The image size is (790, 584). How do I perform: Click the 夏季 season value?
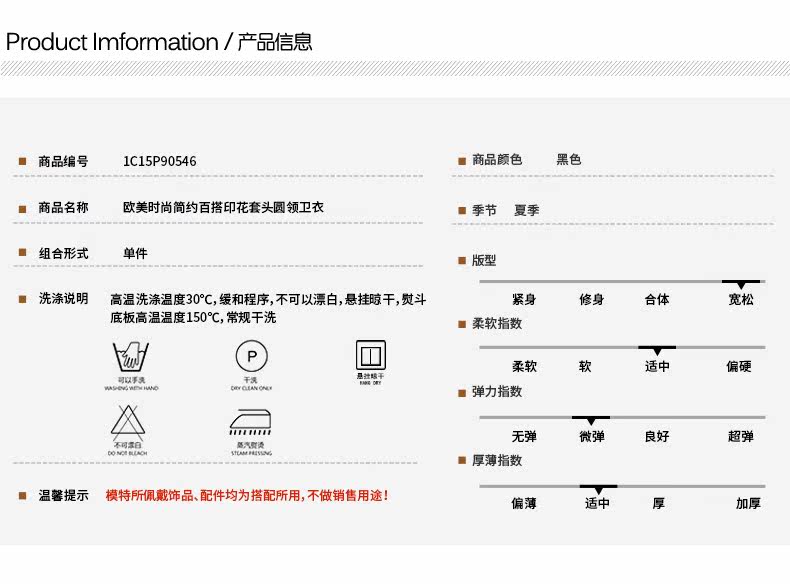526,210
